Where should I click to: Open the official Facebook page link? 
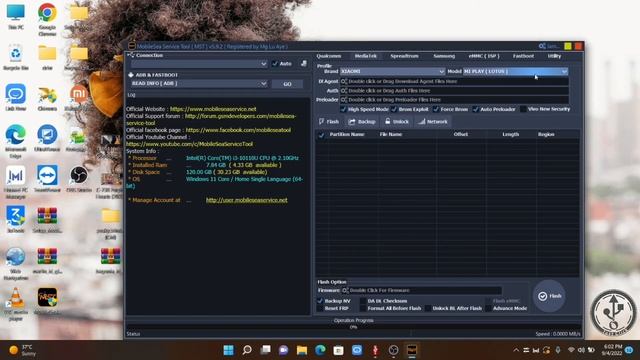(x=238, y=130)
